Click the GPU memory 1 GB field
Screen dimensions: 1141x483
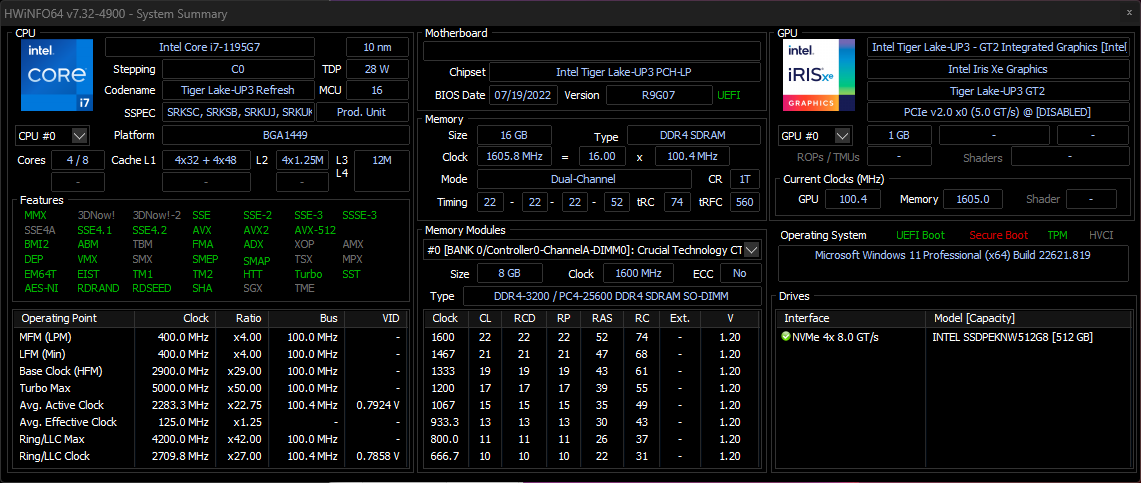pos(899,135)
